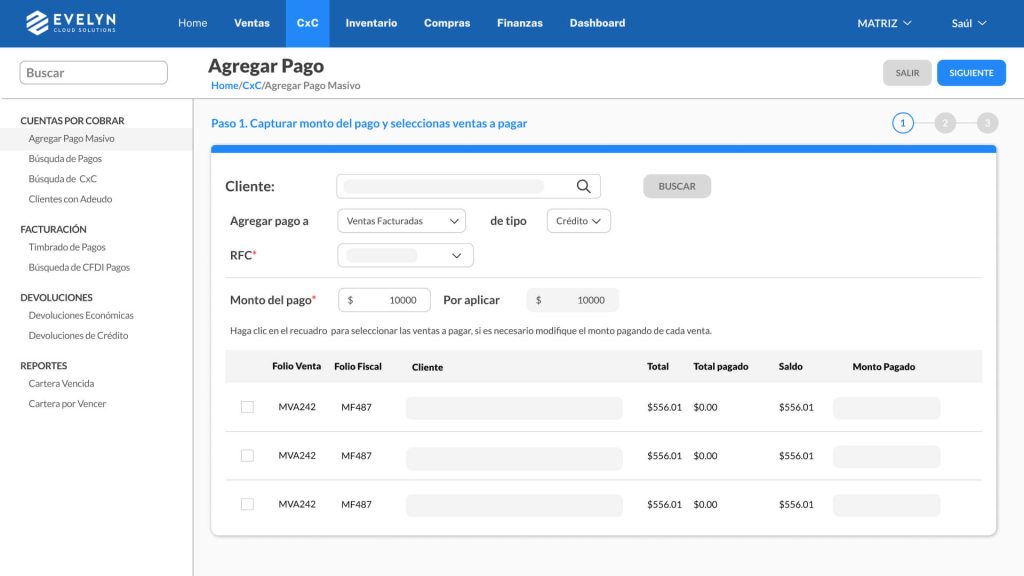Screen dimensions: 1024x576
Task: Open the Ventas Facturadas dropdown
Action: tap(402, 221)
